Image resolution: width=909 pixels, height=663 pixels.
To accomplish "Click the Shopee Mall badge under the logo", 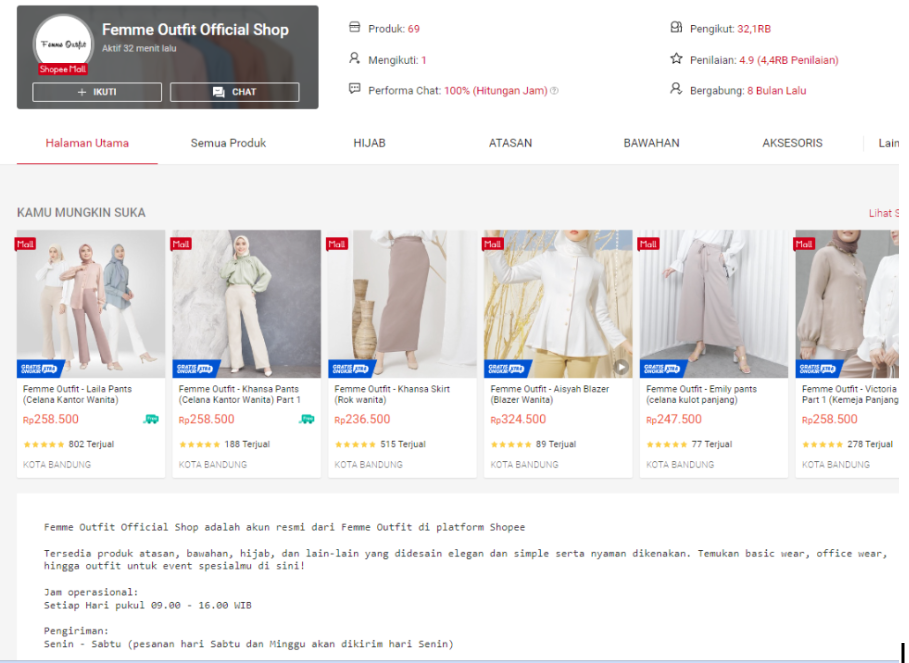I will tap(63, 69).
